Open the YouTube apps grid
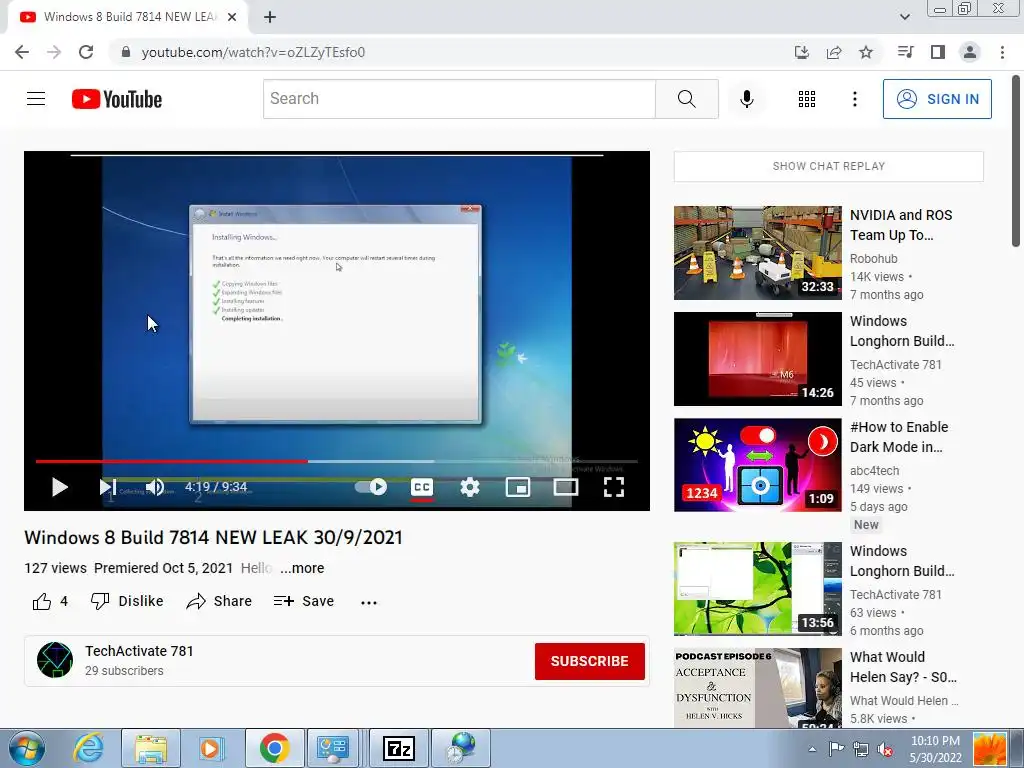Screen dimensions: 1024x768 807,99
